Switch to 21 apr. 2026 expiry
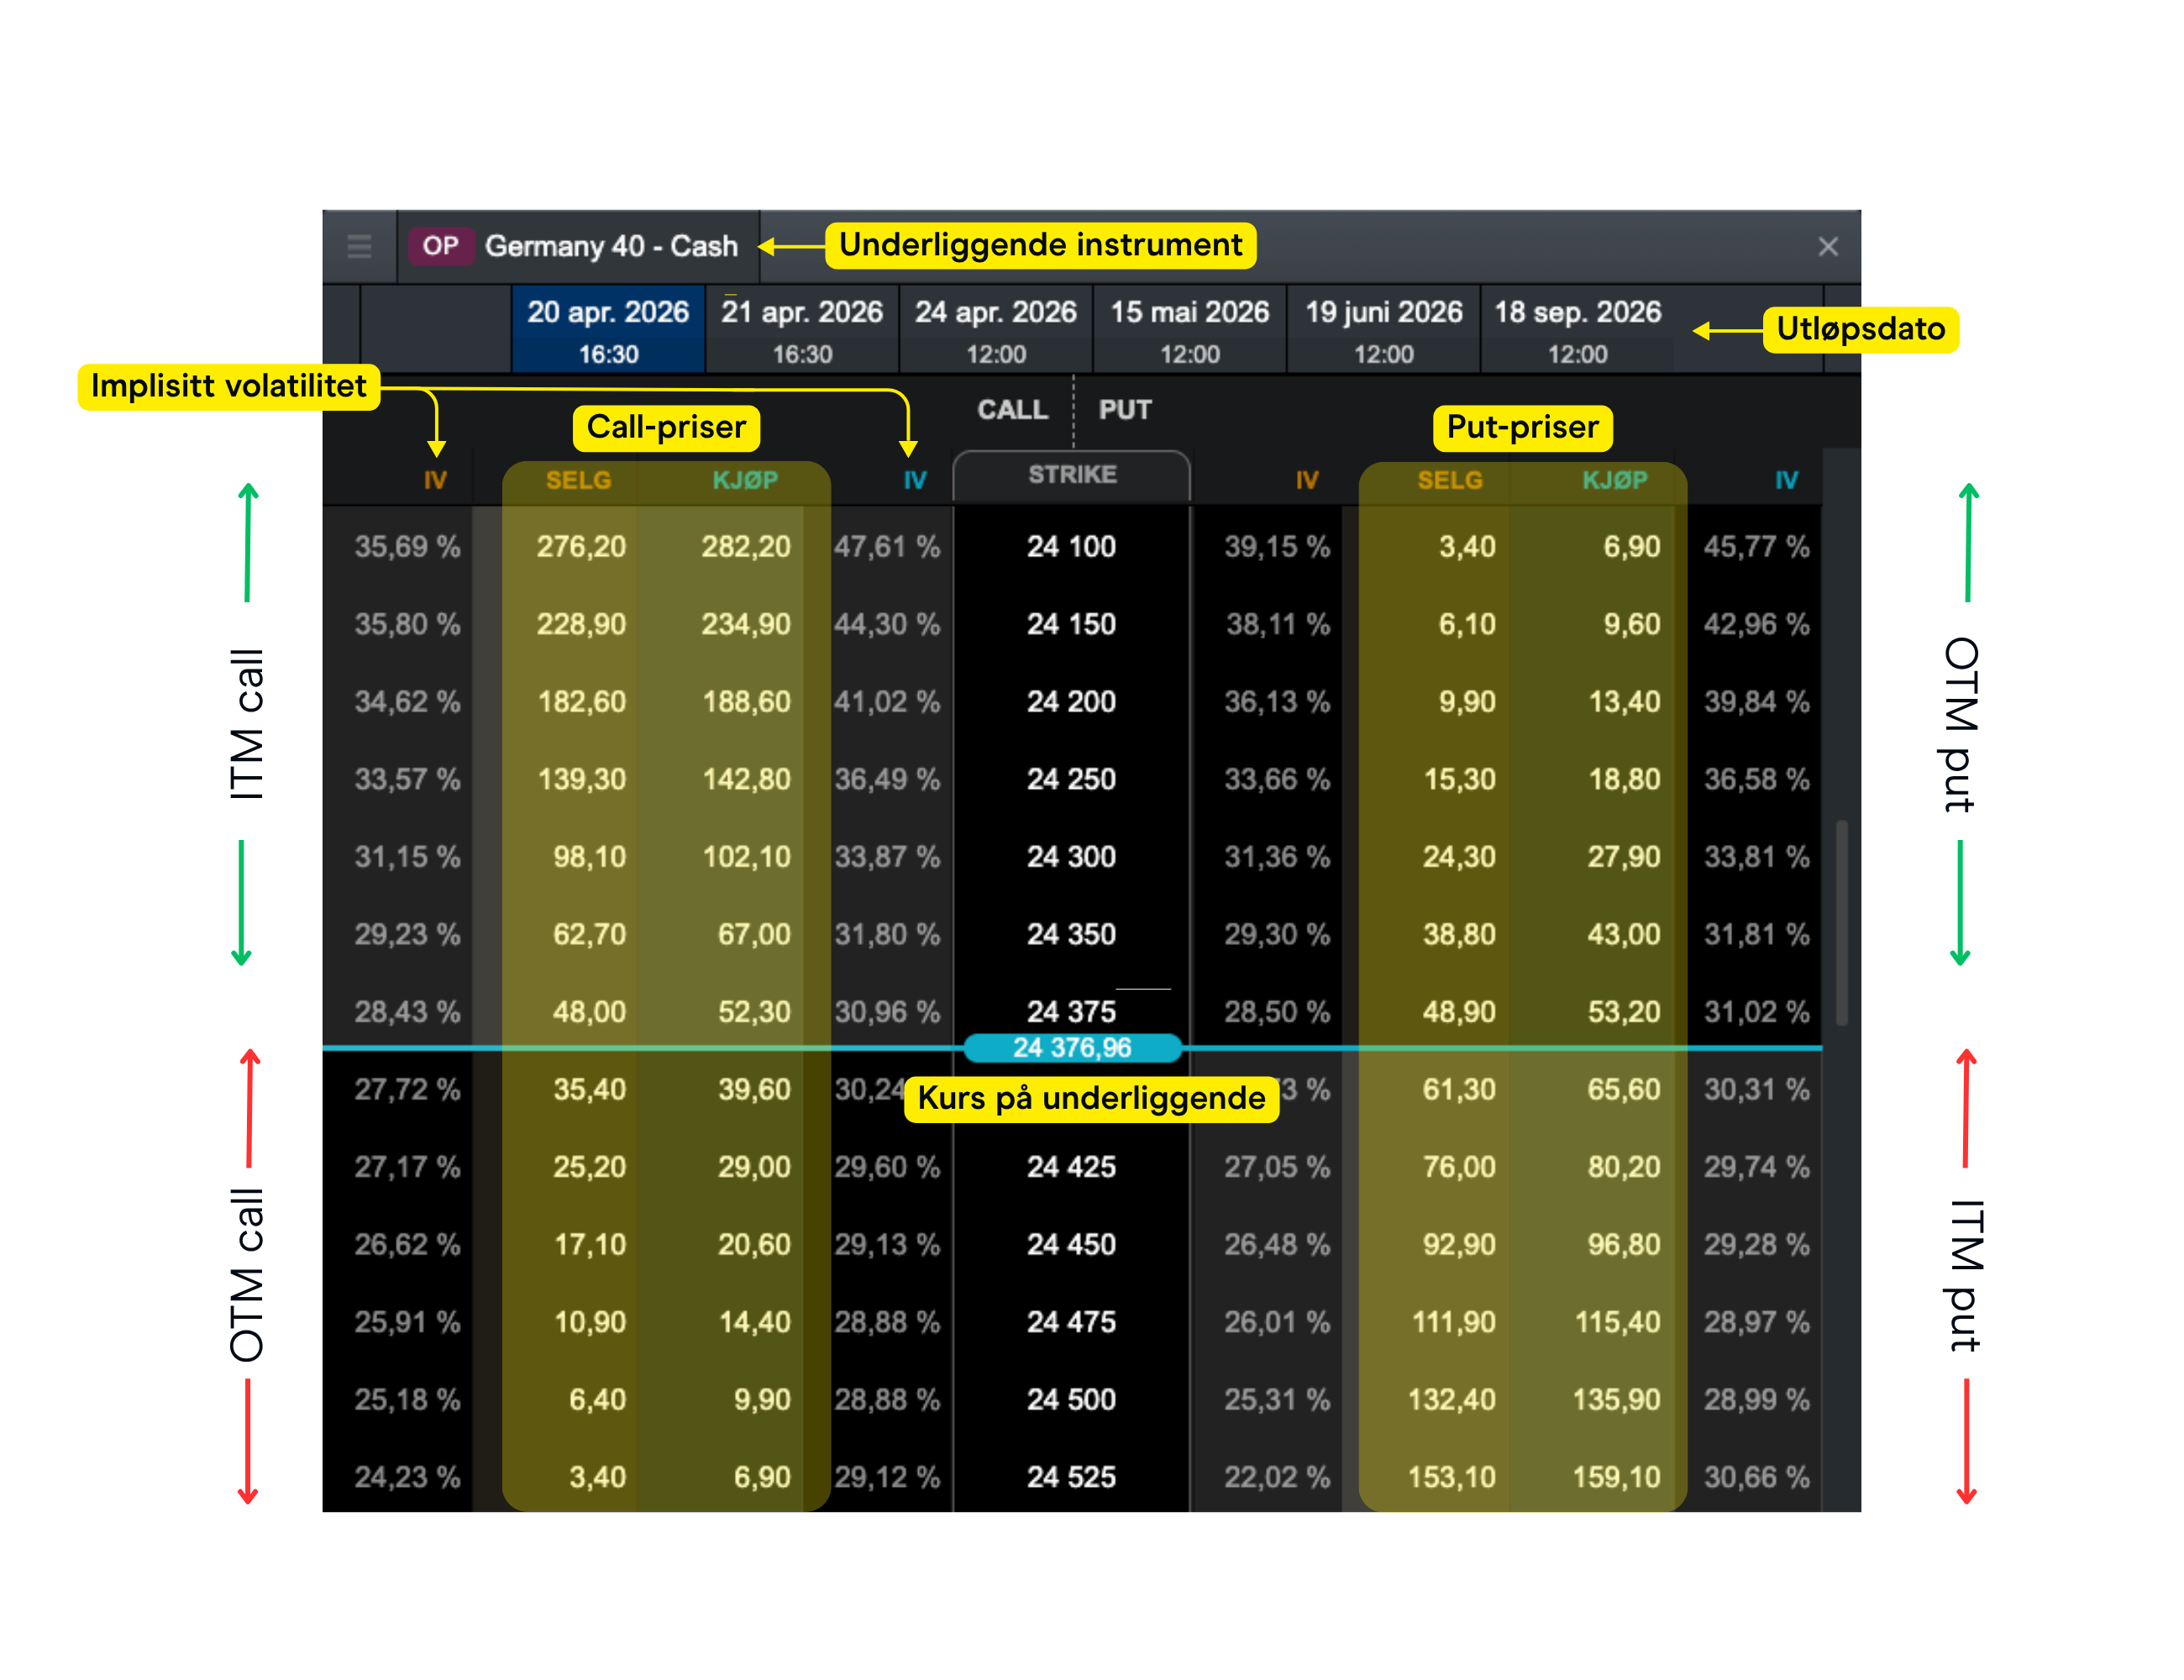Screen dimensions: 2184x1680 click(x=802, y=330)
